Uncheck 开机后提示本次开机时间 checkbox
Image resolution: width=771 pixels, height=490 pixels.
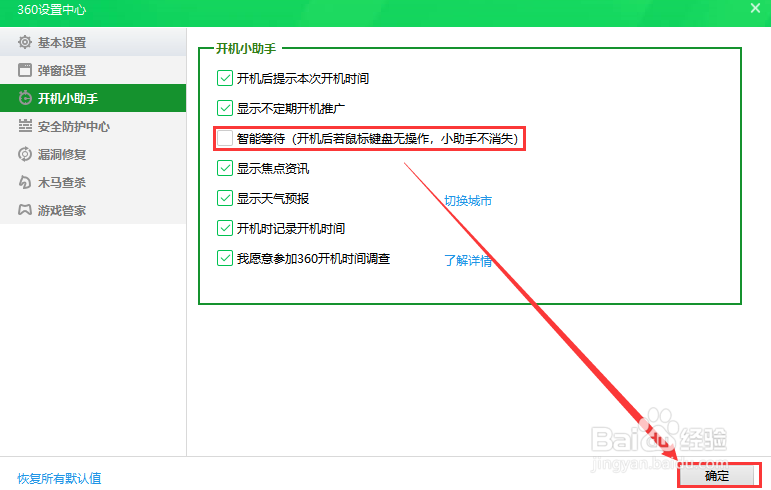(225, 78)
